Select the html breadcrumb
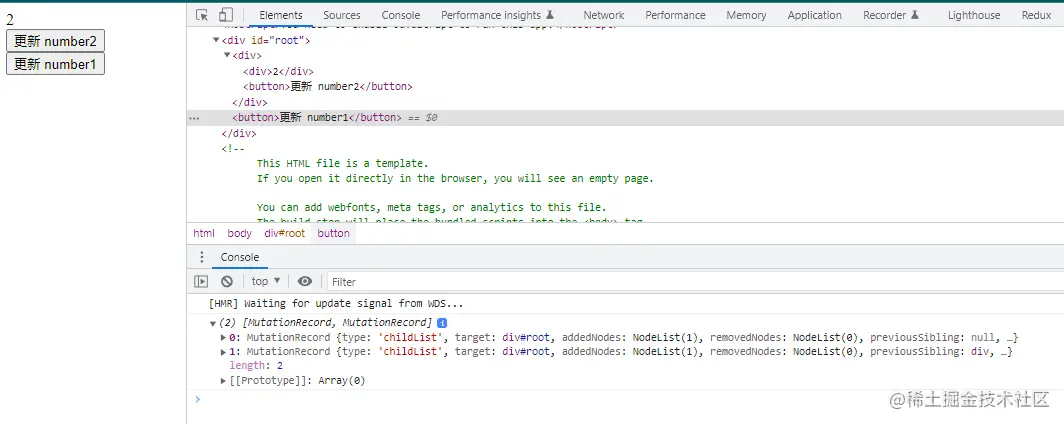 tap(204, 233)
